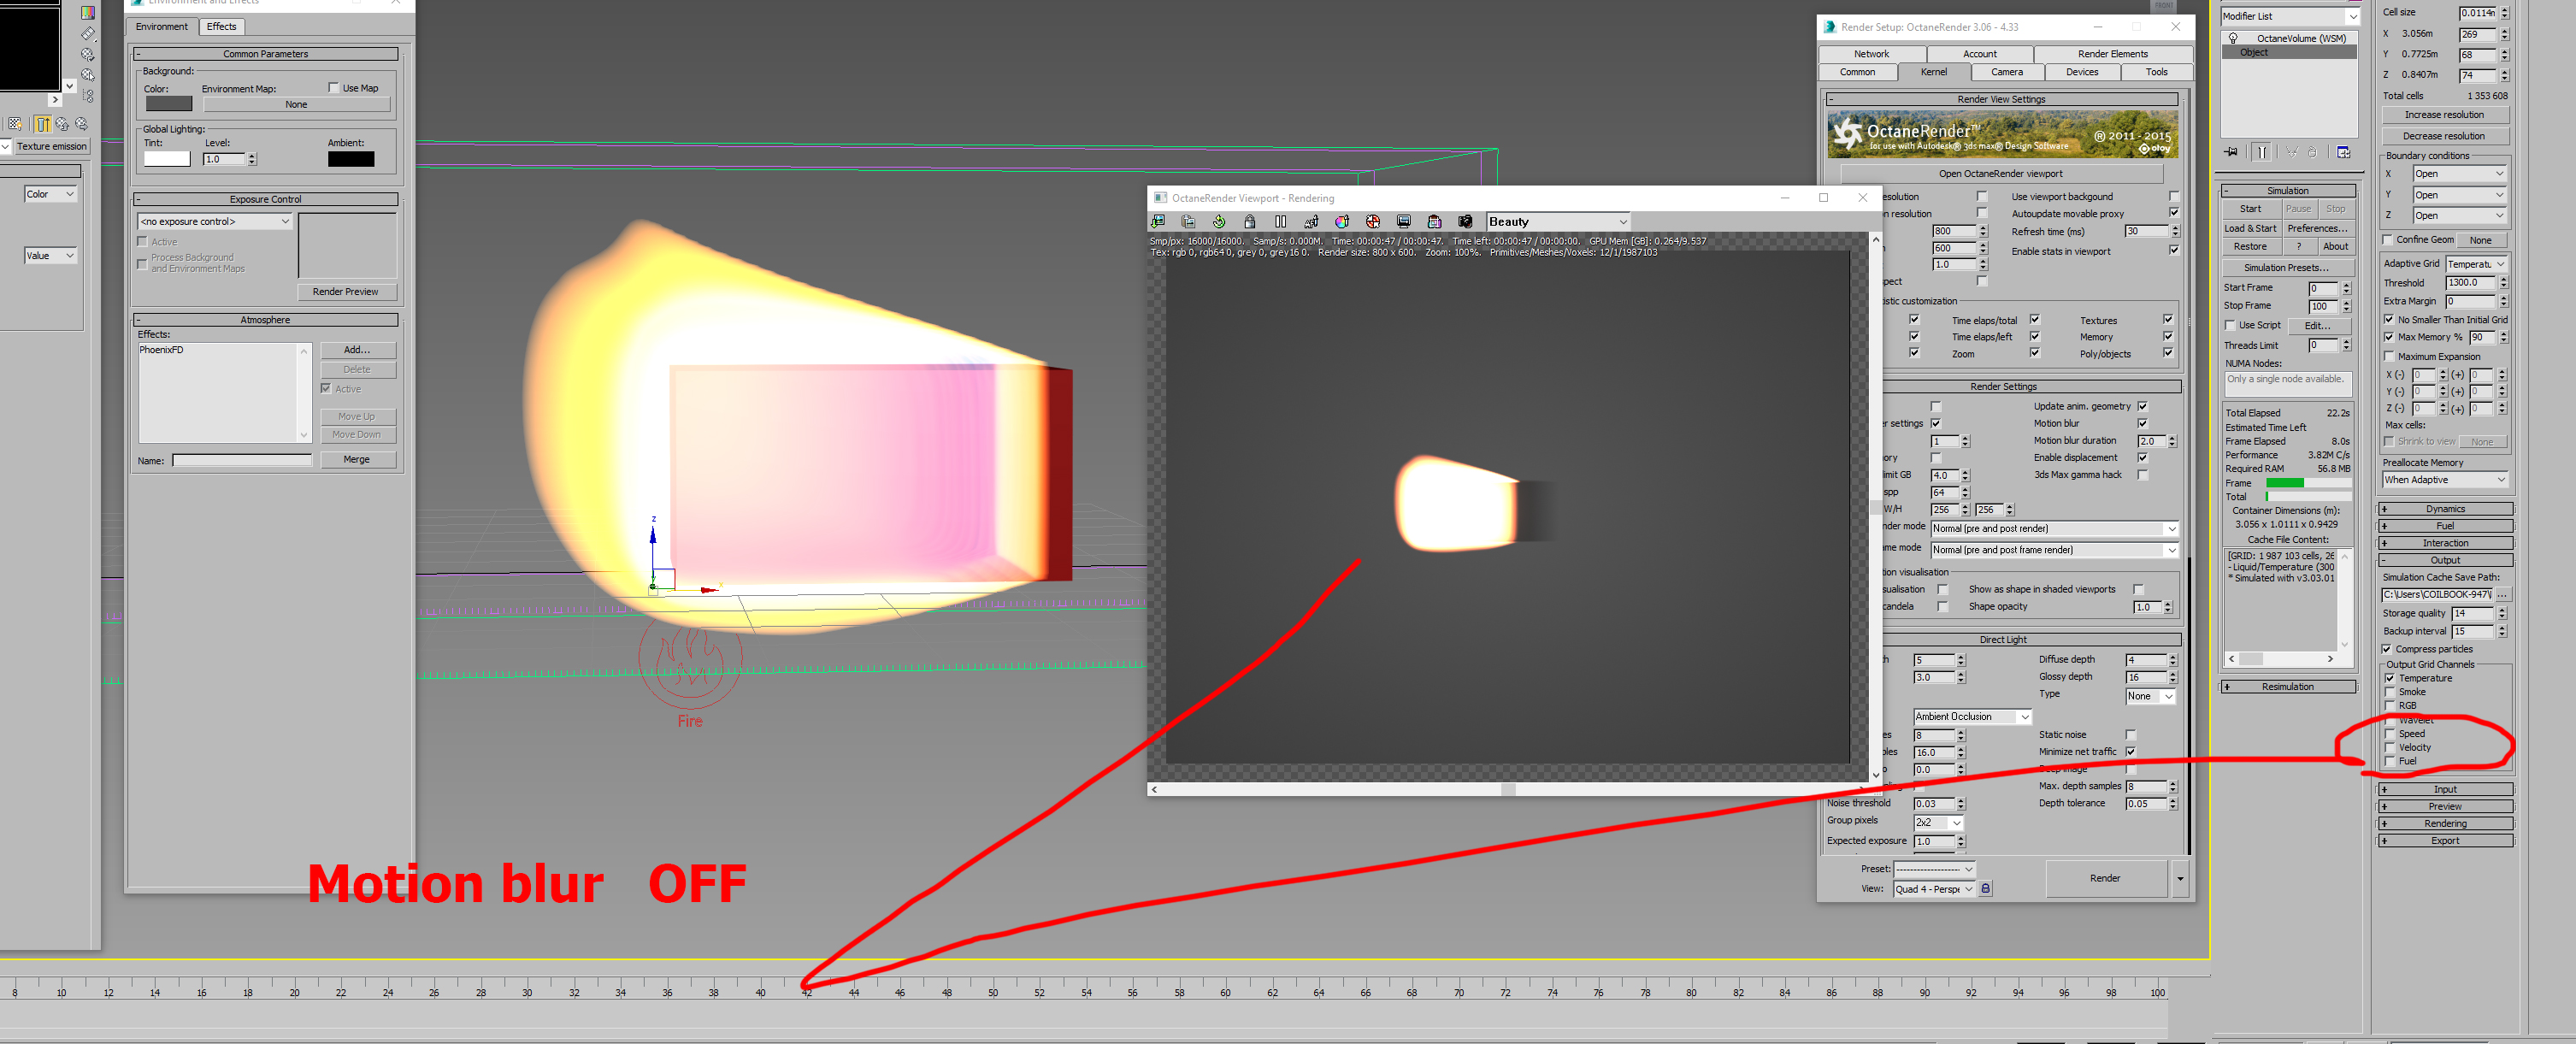The height and width of the screenshot is (1044, 2576).
Task: Click the white balance color picker icon
Action: click(x=1342, y=222)
